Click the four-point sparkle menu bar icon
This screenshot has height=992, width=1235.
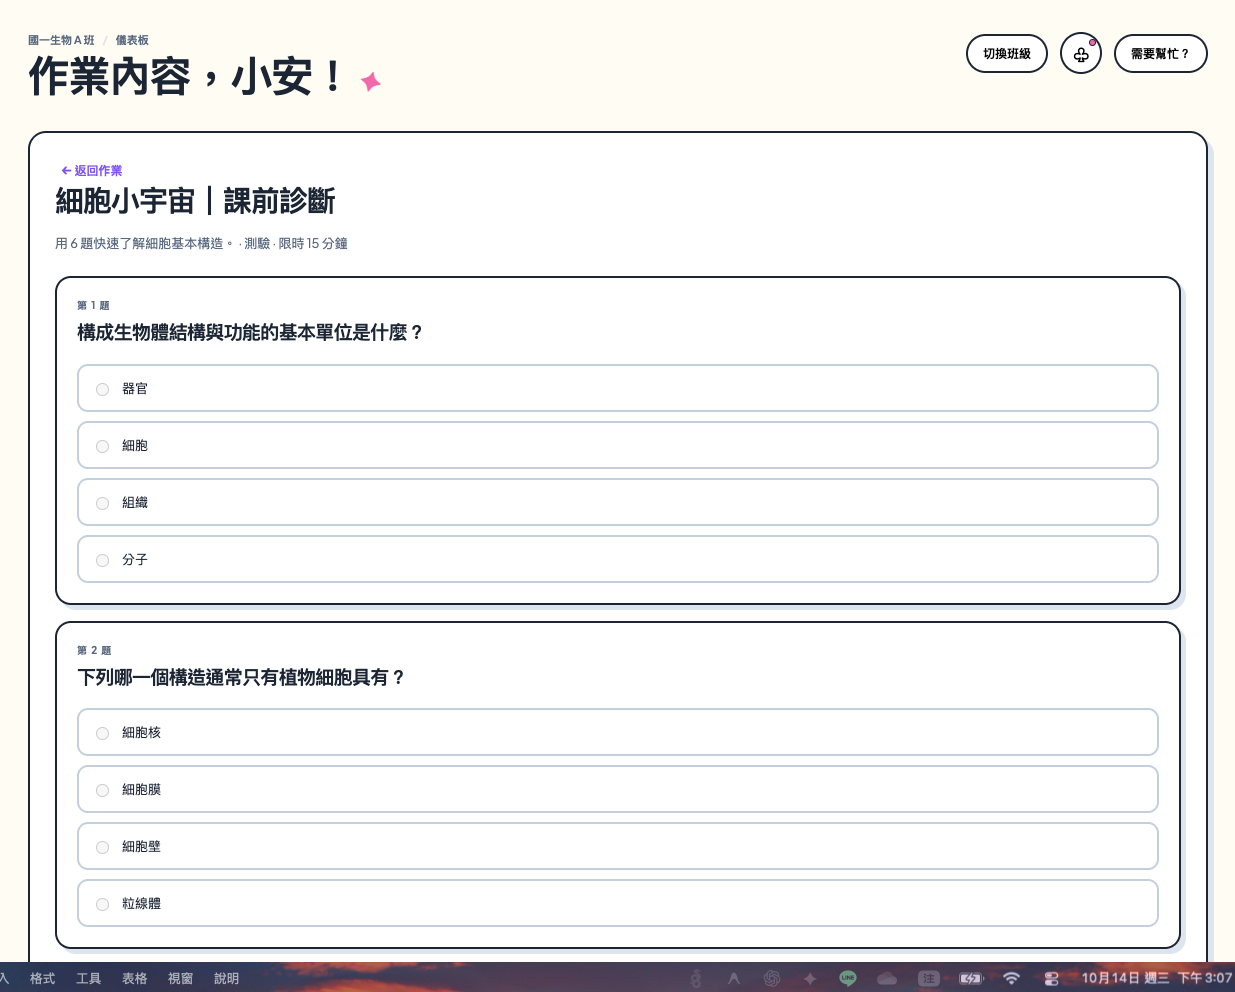click(x=810, y=978)
